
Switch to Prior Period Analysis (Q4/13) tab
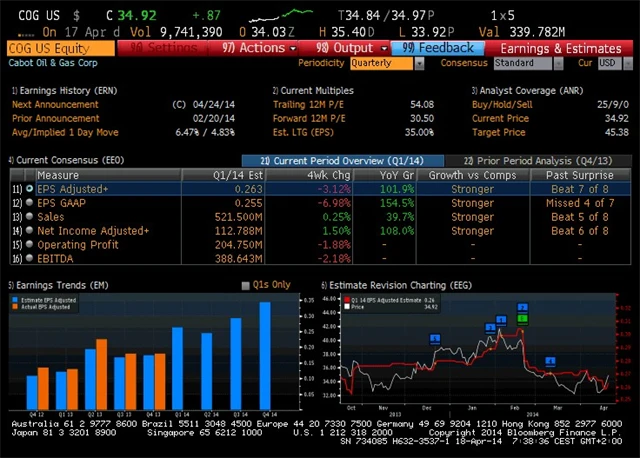pyautogui.click(x=535, y=160)
